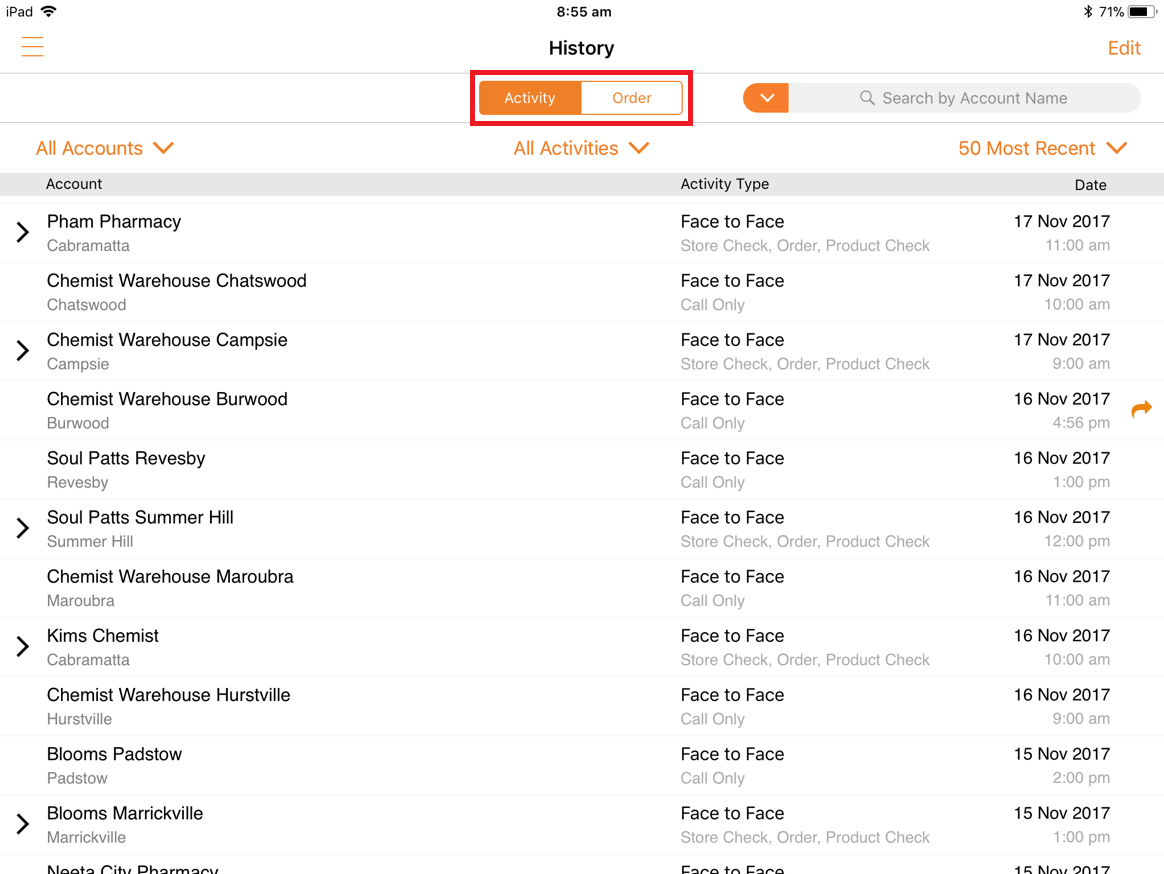Select Pham Pharmacy account name
This screenshot has width=1164, height=874.
[114, 222]
